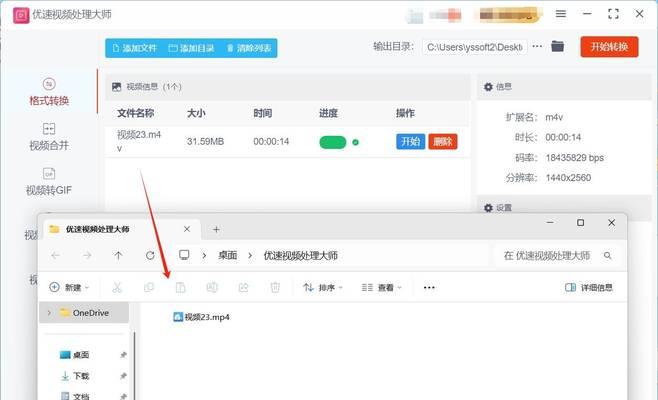Select 格式转换 in the left sidebar

coord(49,92)
